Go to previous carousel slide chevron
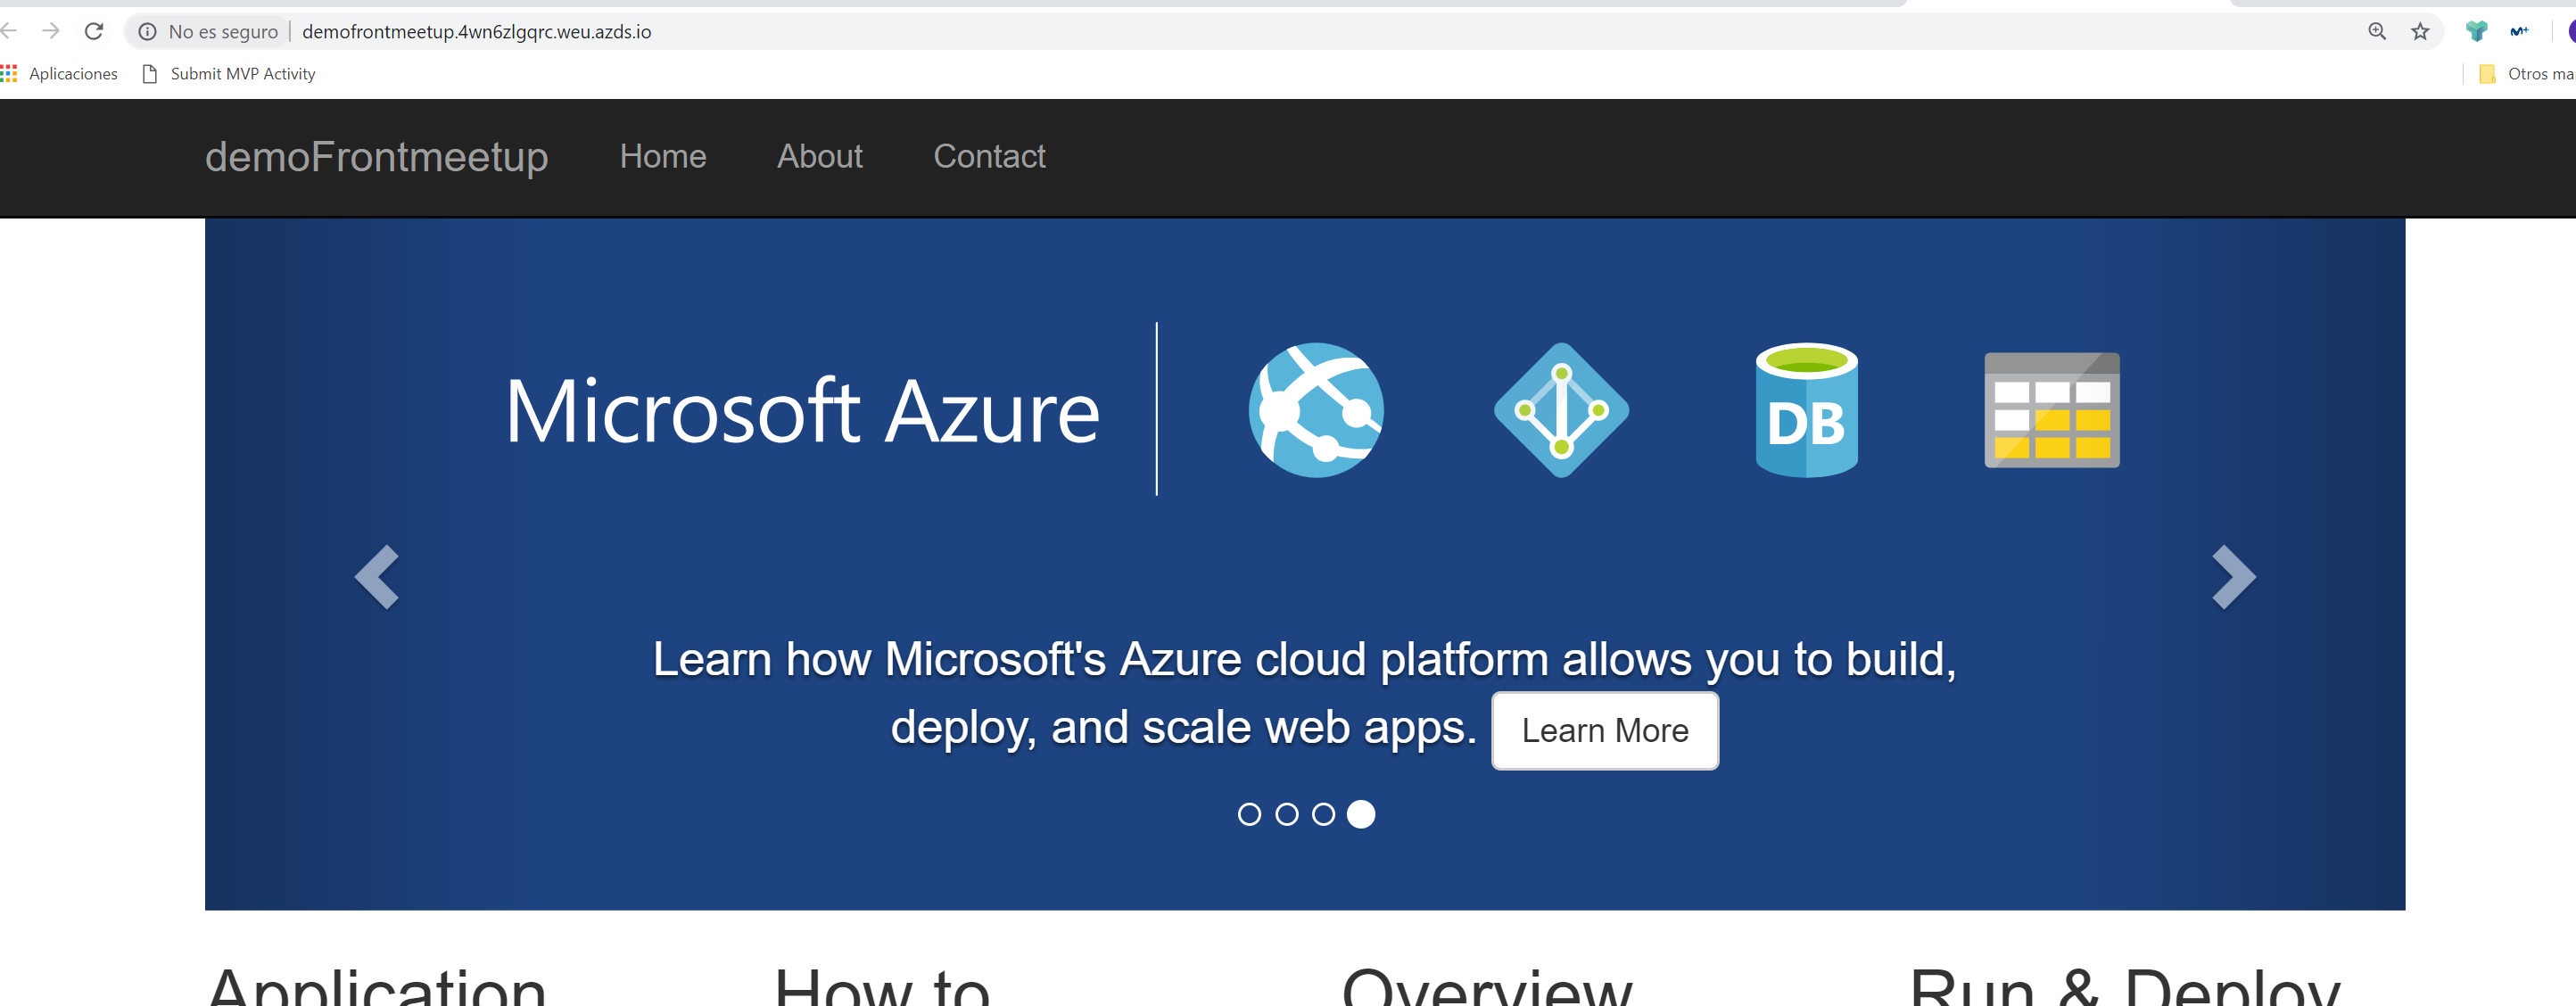This screenshot has width=2576, height=1006. [378, 577]
